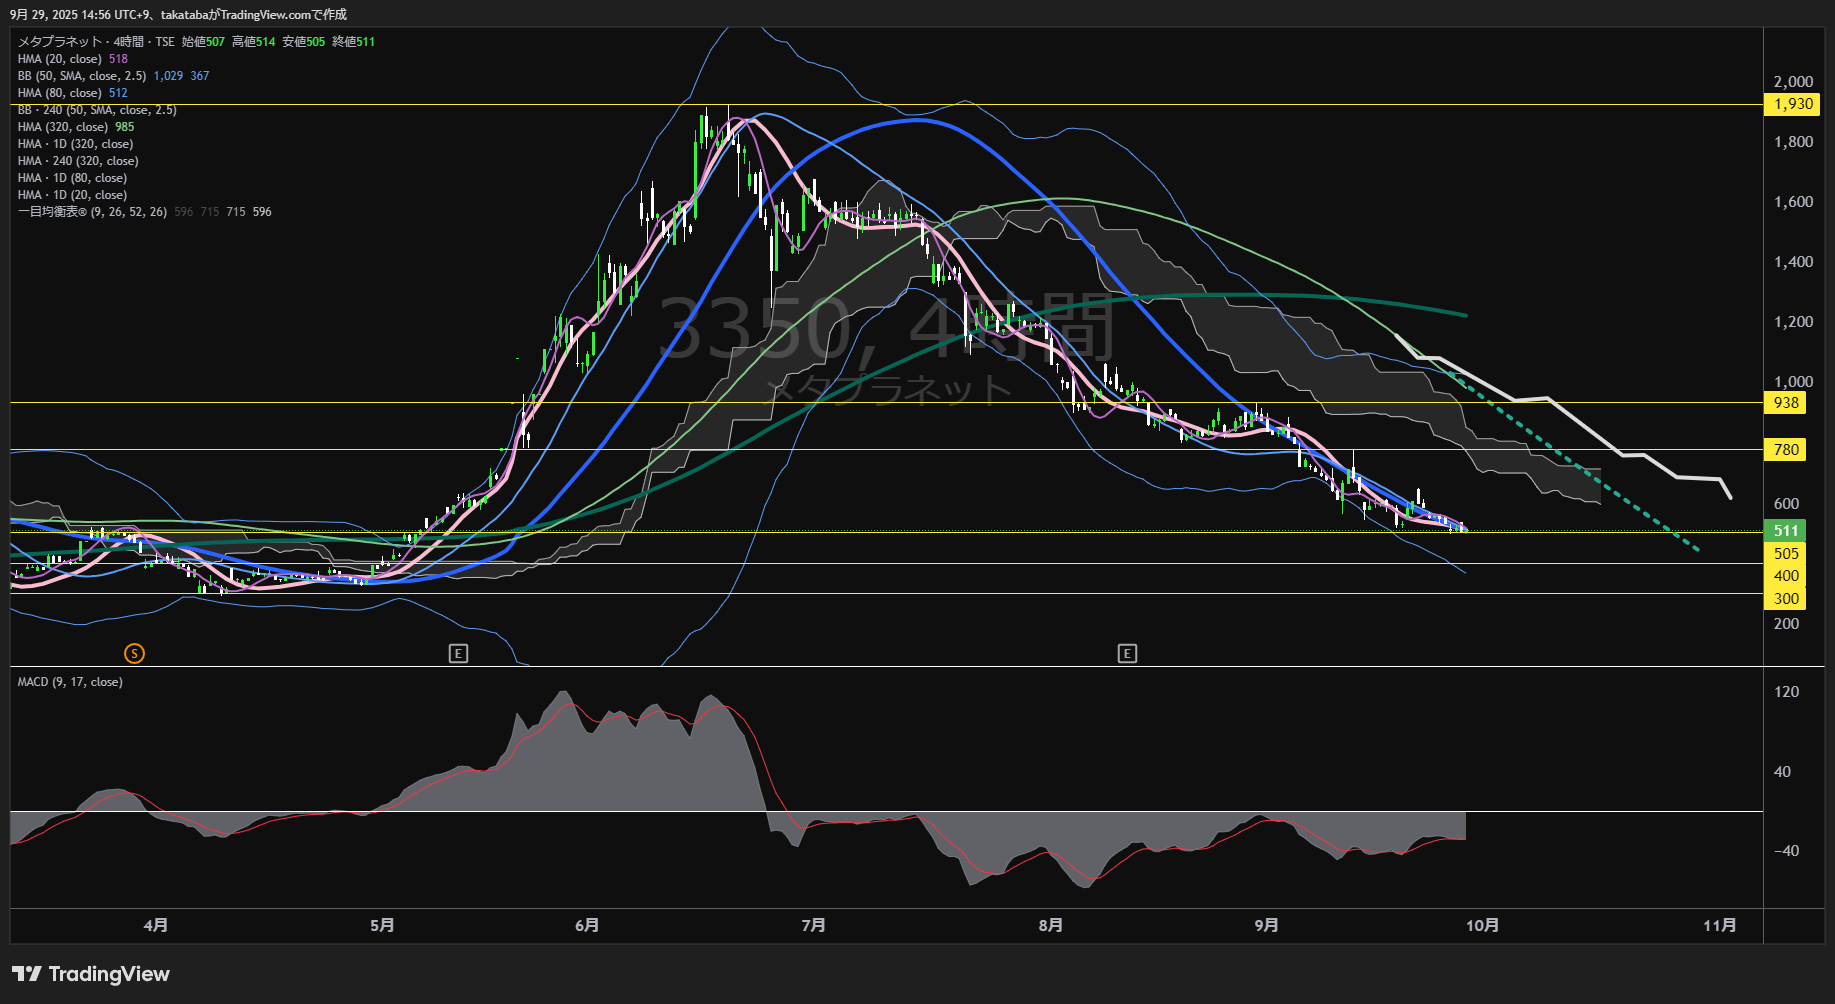
Task: Click the 4月 time axis label
Action: point(156,925)
